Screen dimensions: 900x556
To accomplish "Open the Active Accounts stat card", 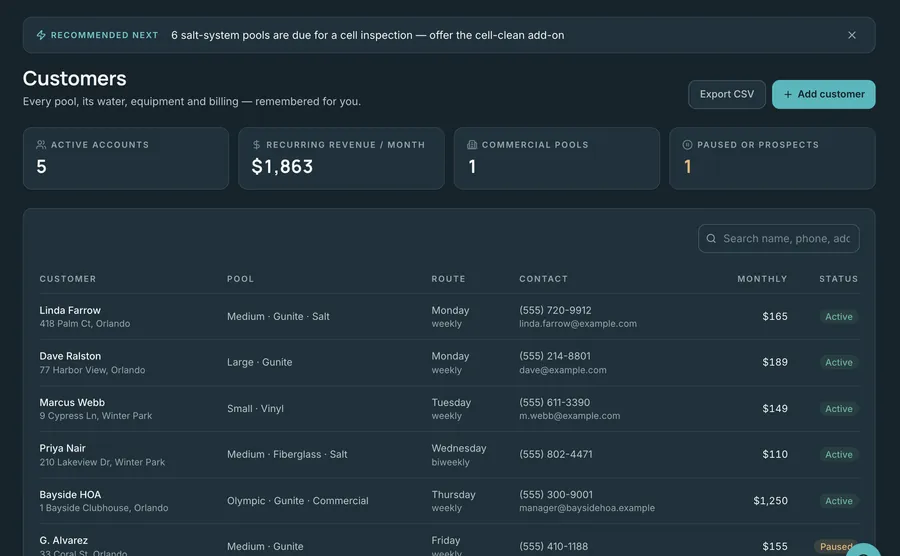I will [x=126, y=158].
